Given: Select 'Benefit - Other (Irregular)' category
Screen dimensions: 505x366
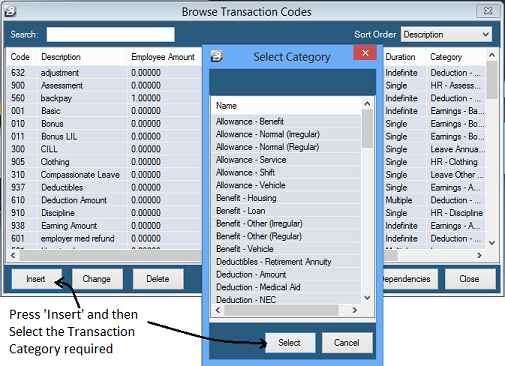Looking at the screenshot, I should [286, 223].
